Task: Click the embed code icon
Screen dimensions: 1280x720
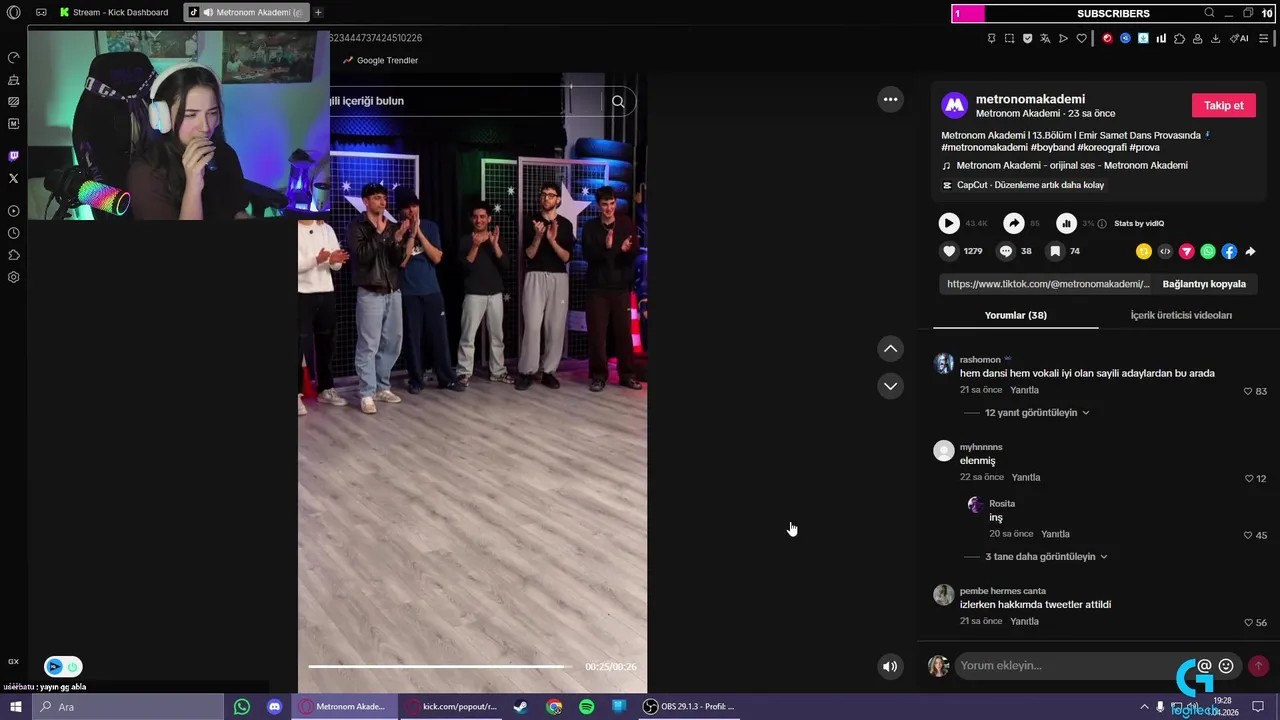Action: point(1165,251)
